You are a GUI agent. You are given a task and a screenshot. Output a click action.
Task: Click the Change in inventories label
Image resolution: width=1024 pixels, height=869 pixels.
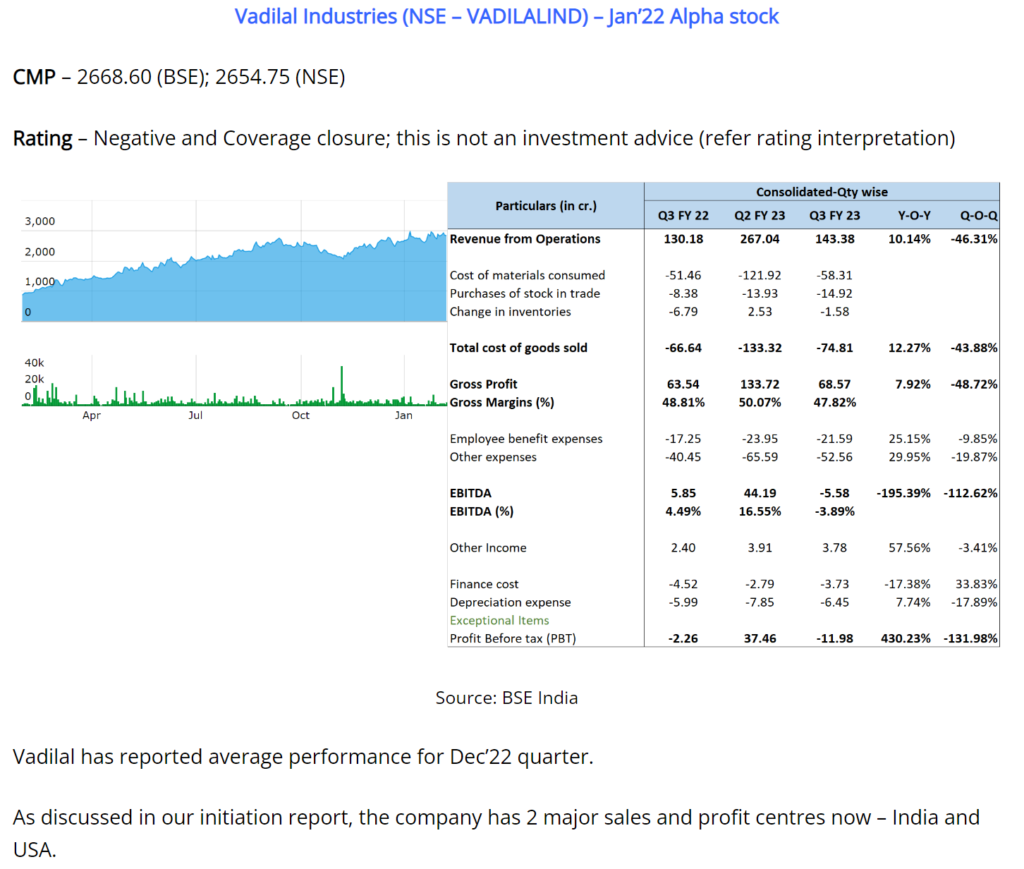[x=510, y=312]
